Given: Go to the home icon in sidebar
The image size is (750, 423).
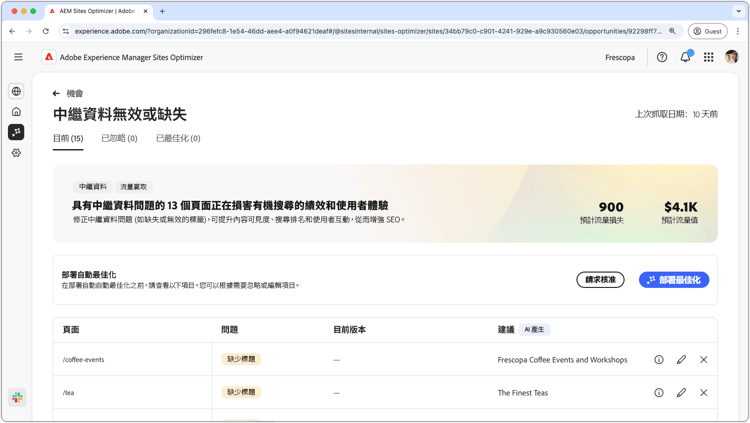Looking at the screenshot, I should click(16, 111).
